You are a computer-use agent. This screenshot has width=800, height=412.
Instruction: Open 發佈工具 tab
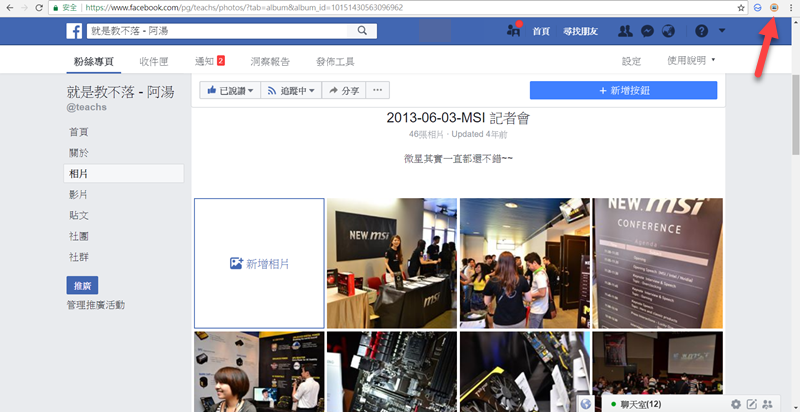(335, 62)
